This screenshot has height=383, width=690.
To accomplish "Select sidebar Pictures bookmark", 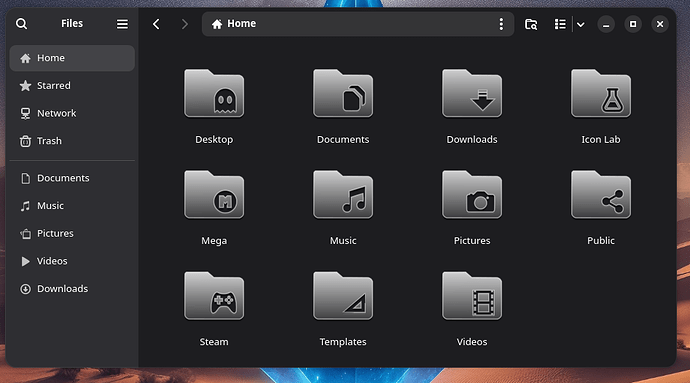I will click(72, 234).
